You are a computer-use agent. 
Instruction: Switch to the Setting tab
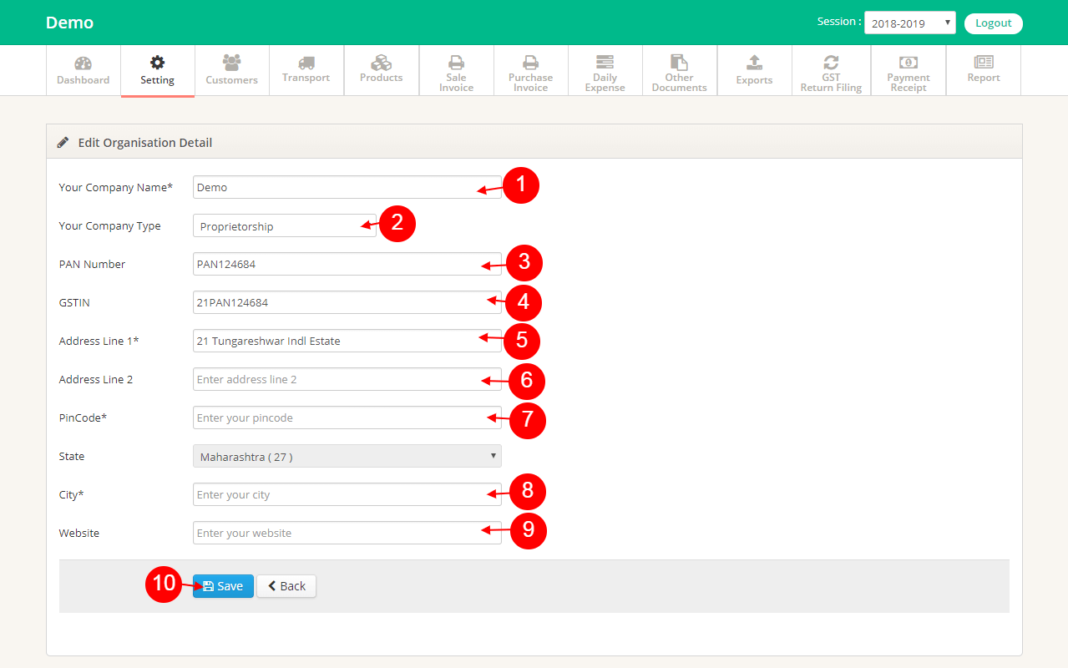(157, 70)
